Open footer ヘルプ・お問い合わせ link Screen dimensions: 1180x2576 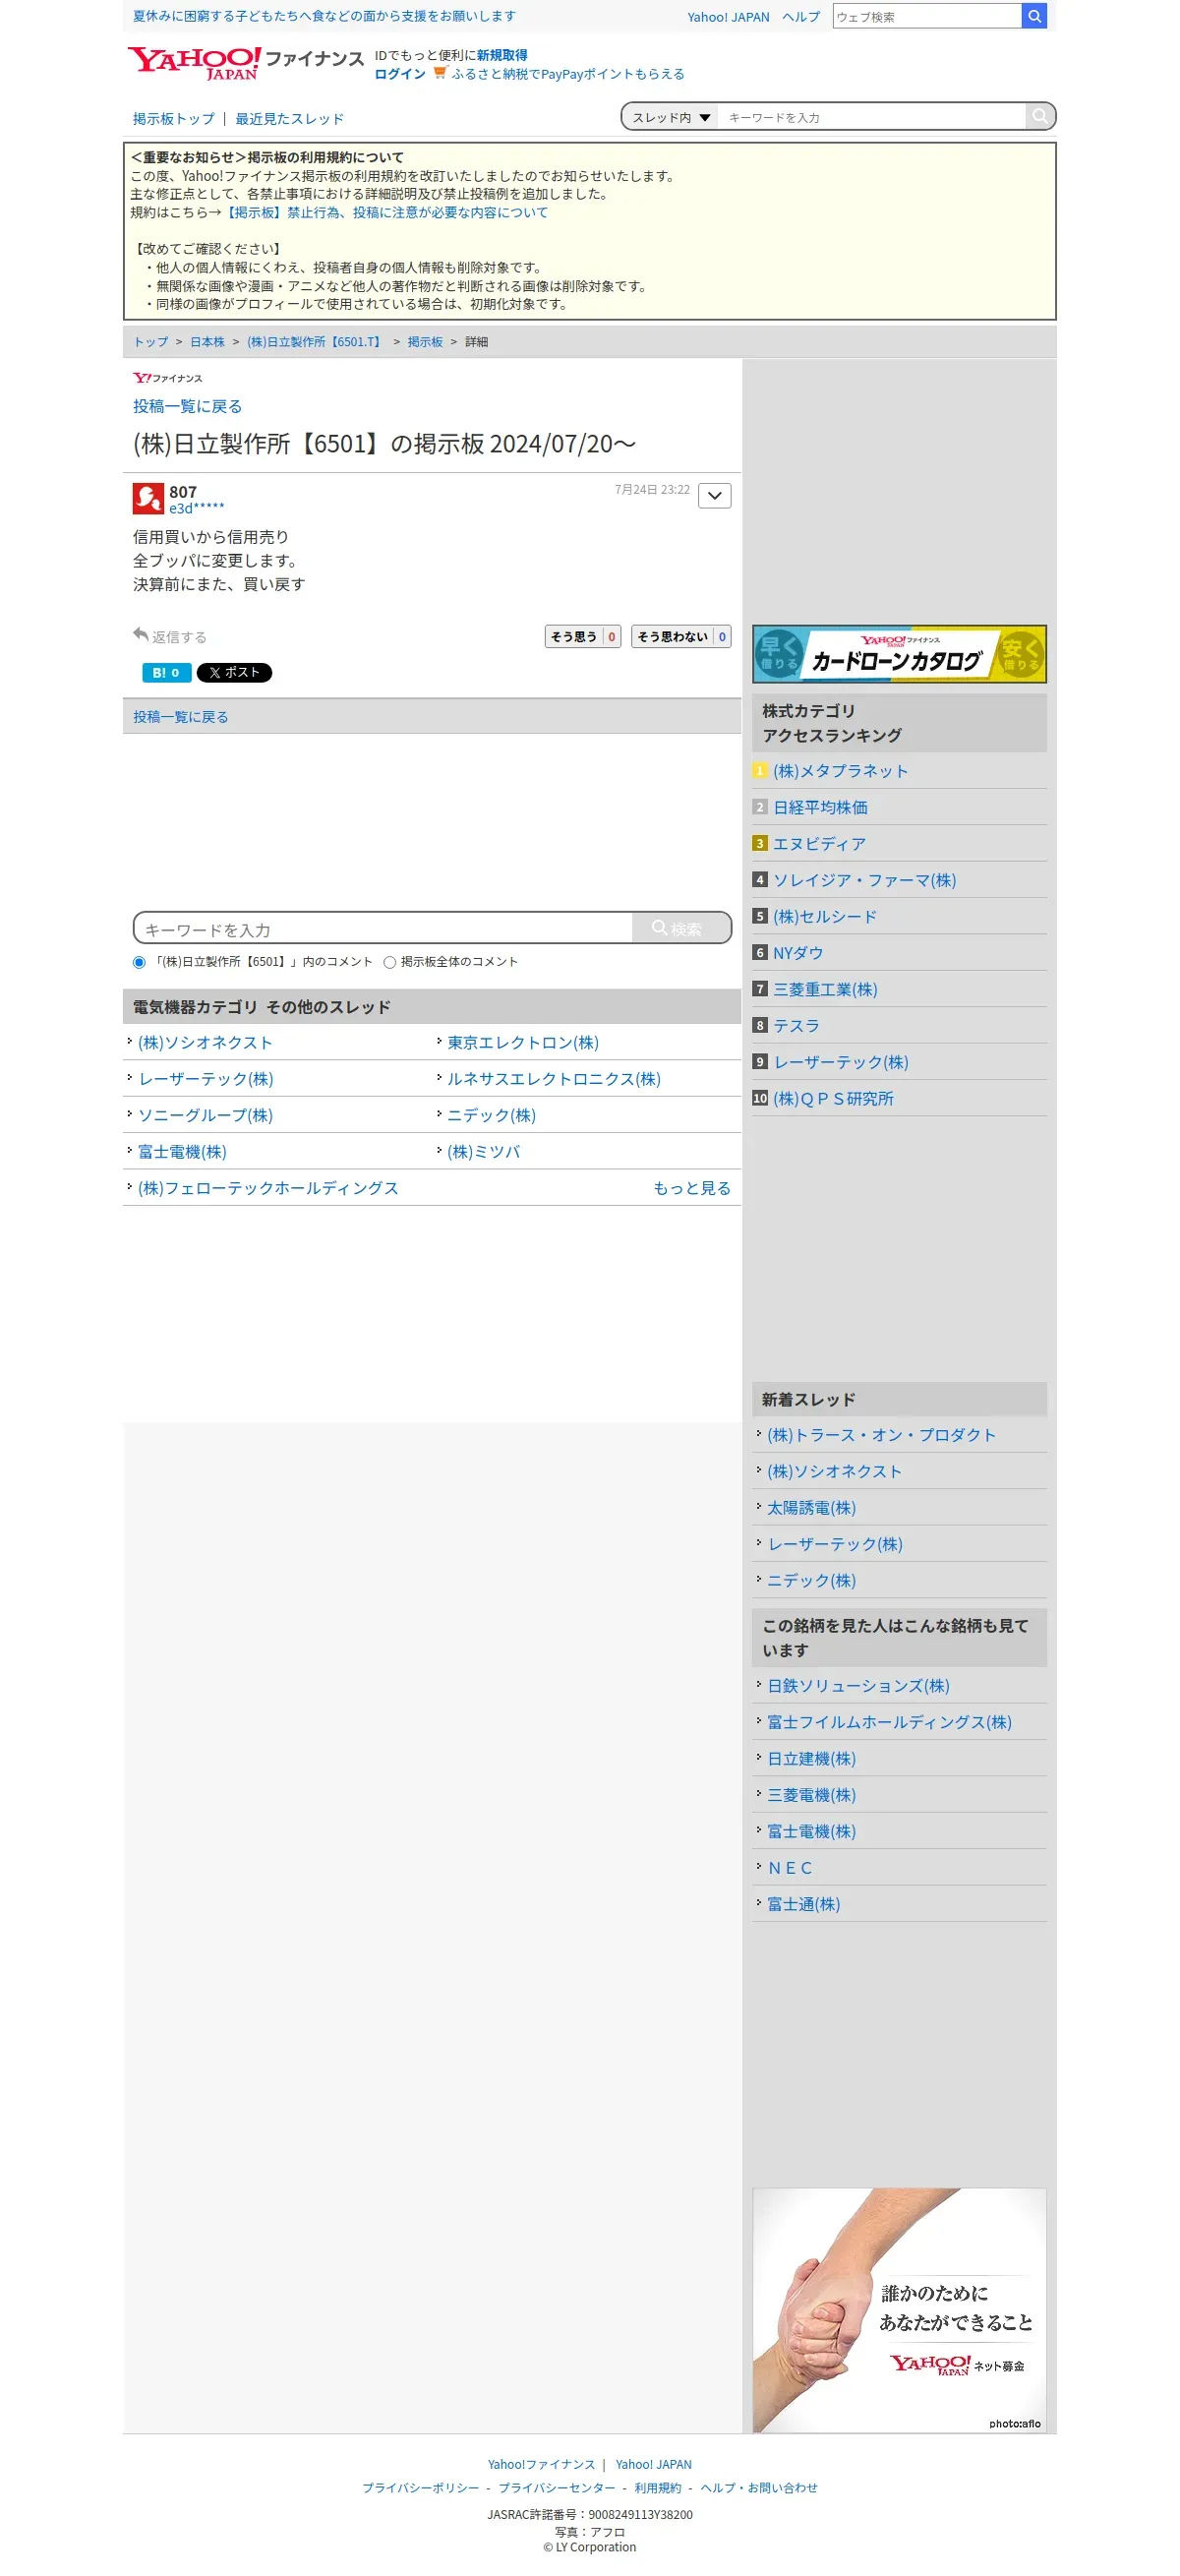pos(759,2488)
